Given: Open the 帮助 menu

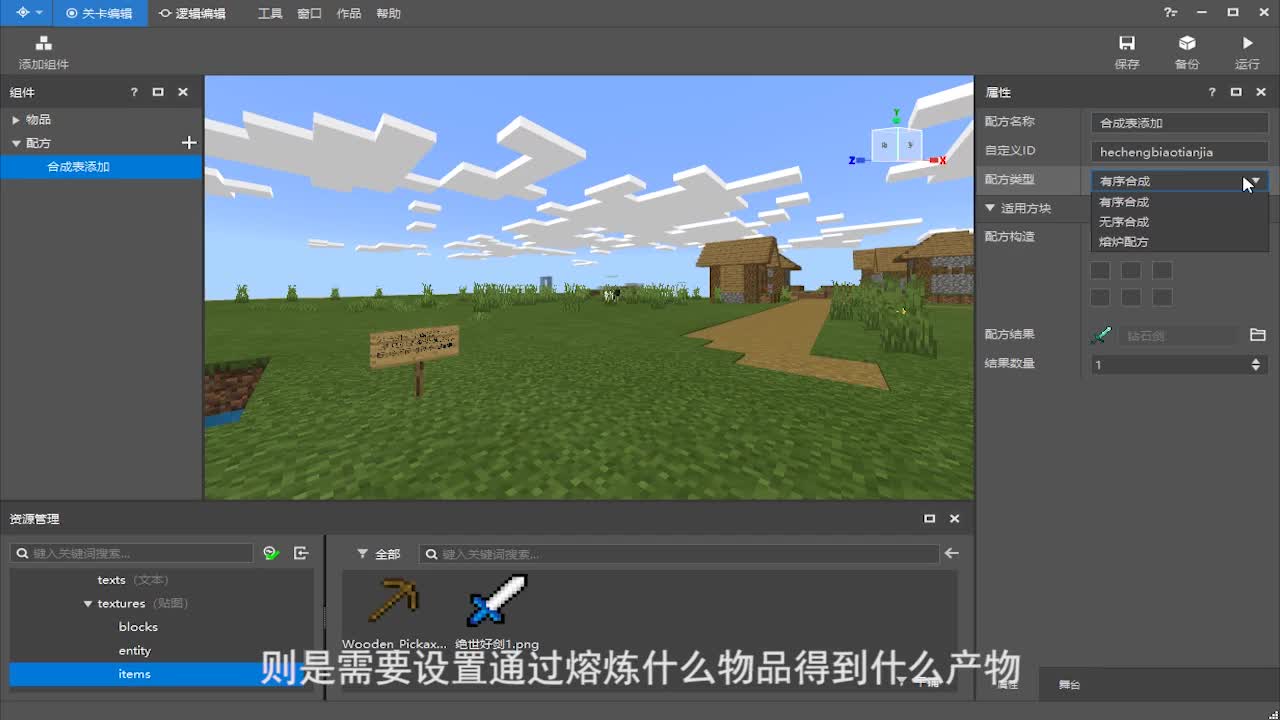Looking at the screenshot, I should tap(388, 13).
